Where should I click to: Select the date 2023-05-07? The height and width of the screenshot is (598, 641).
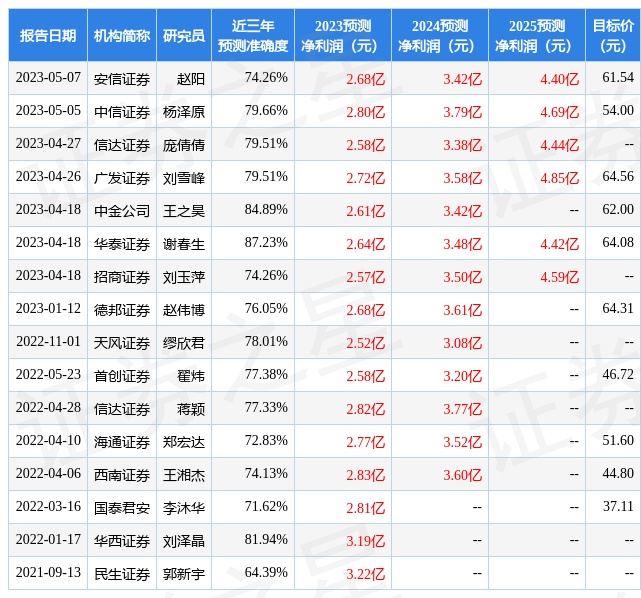48,78
